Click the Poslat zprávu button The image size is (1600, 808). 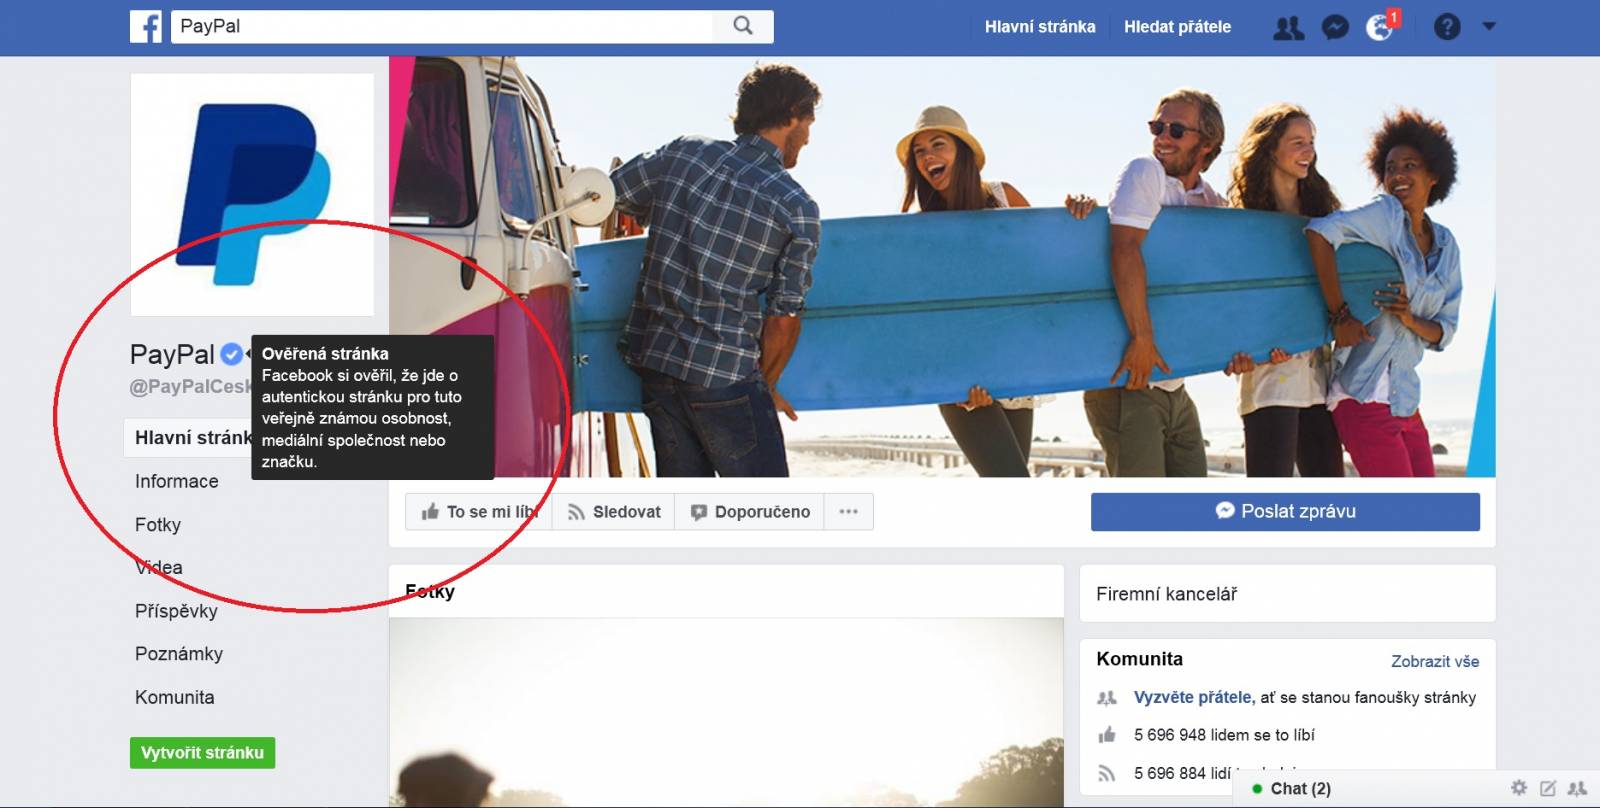pos(1285,511)
